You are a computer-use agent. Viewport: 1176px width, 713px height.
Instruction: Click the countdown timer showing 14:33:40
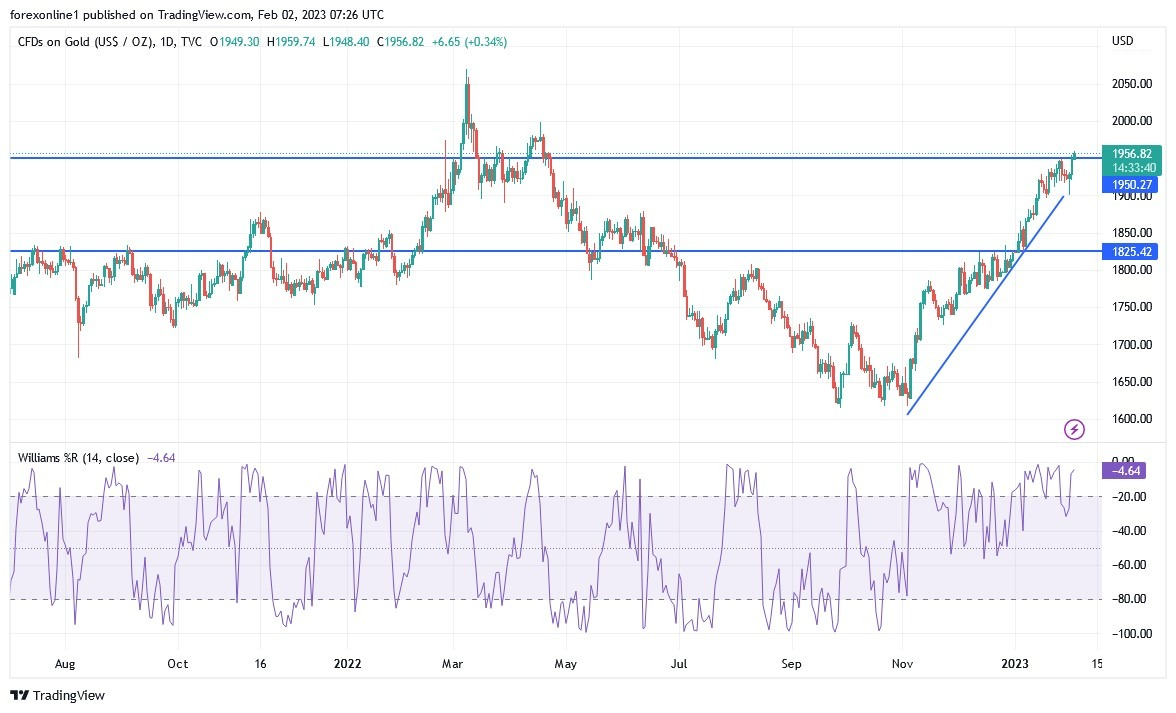click(x=1131, y=169)
